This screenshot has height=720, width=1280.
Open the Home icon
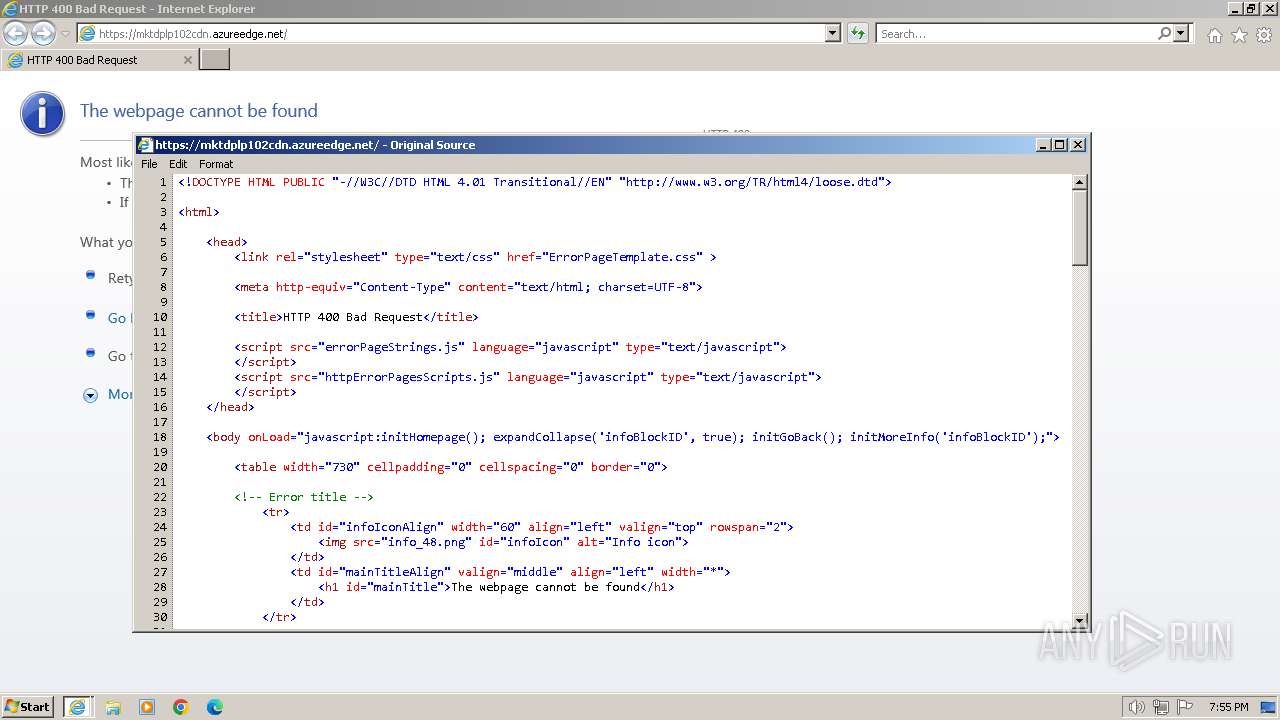click(1214, 35)
